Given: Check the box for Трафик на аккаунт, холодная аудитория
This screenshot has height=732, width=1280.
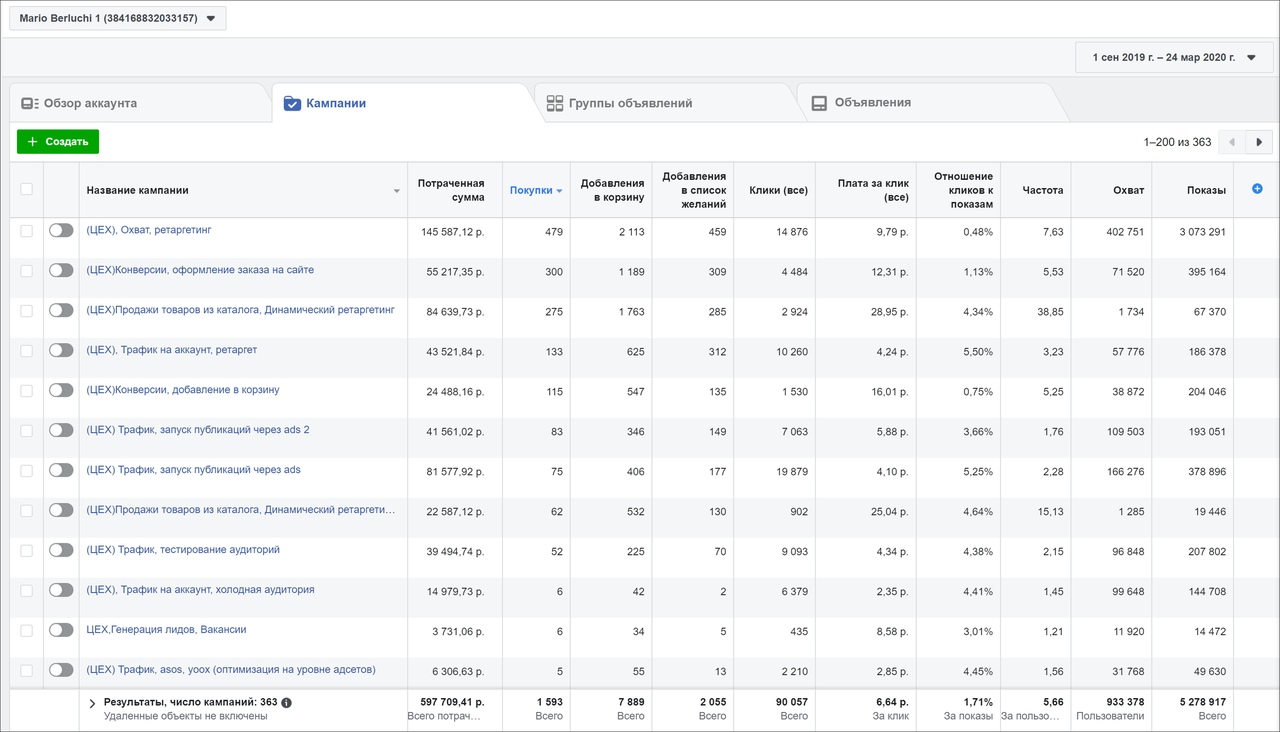Looking at the screenshot, I should [x=26, y=591].
